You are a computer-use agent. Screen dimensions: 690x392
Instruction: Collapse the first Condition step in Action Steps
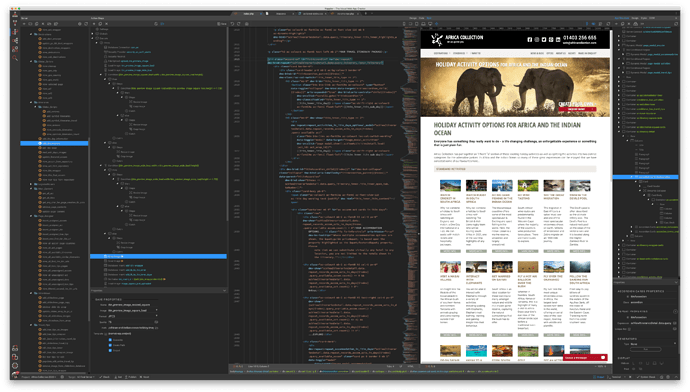(x=101, y=75)
